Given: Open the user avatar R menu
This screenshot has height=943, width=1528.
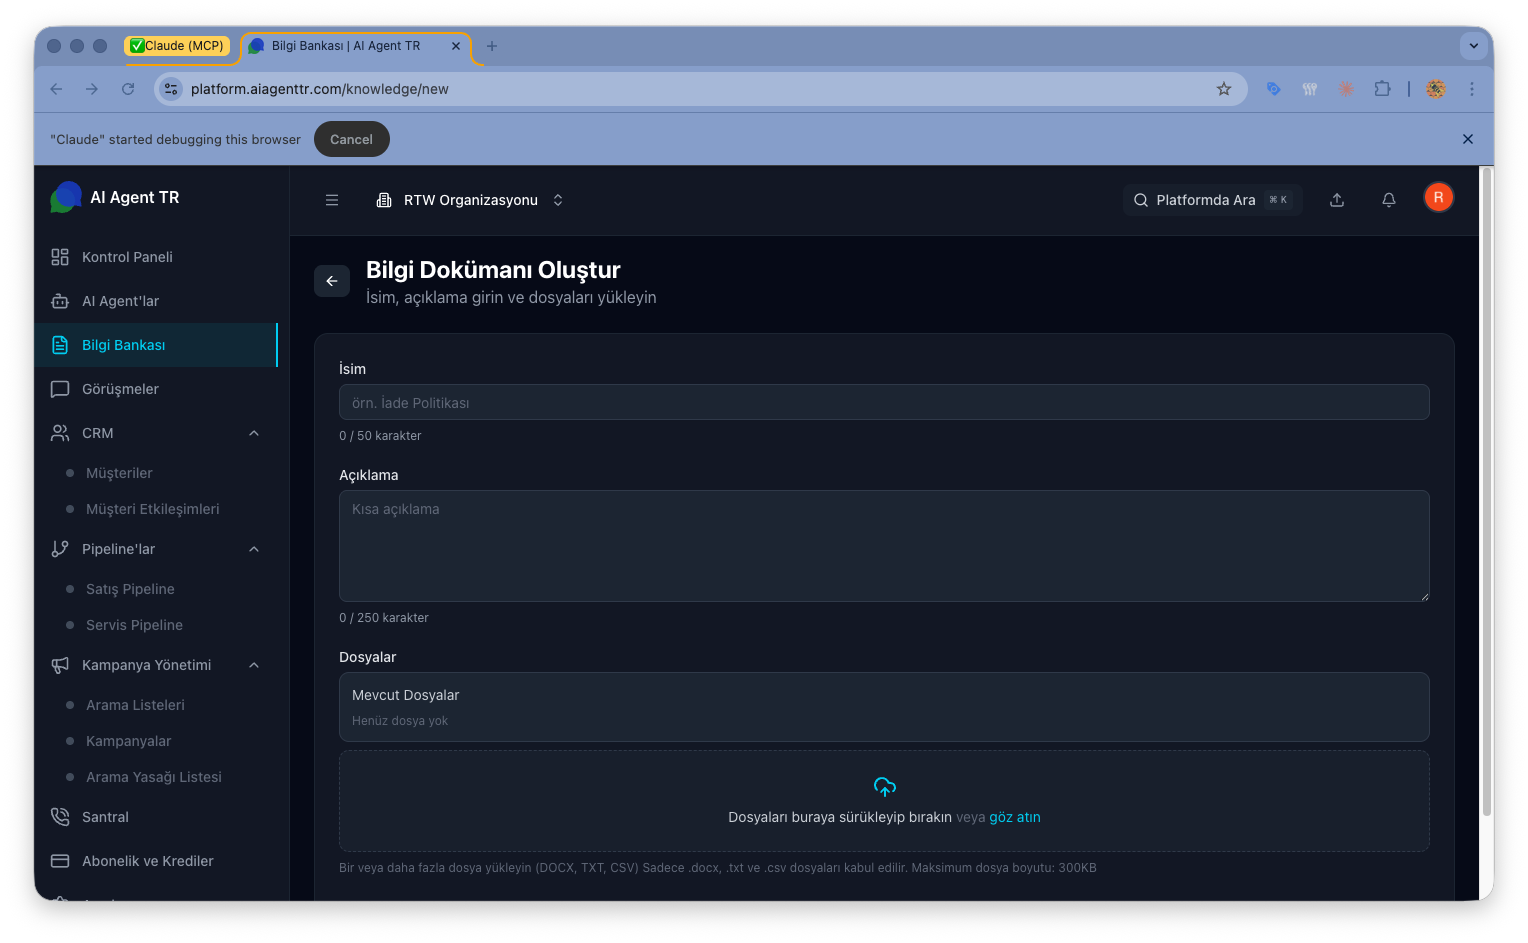Looking at the screenshot, I should click(1439, 197).
